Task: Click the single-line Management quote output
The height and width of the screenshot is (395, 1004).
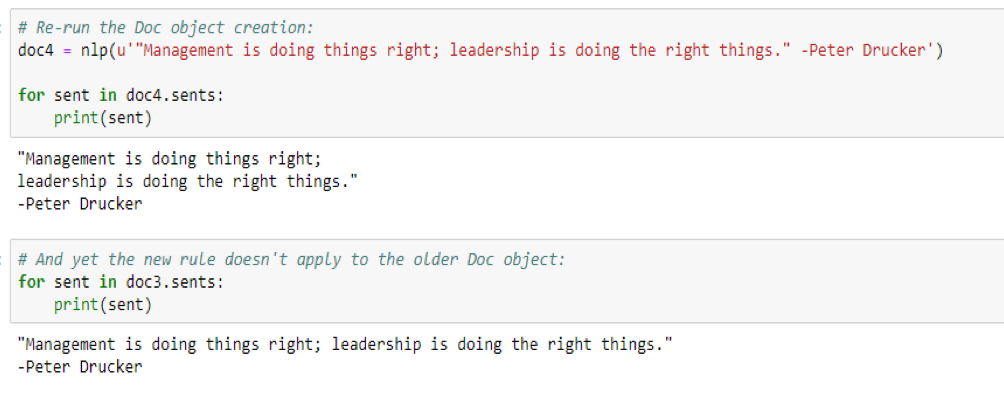Action: [345, 344]
